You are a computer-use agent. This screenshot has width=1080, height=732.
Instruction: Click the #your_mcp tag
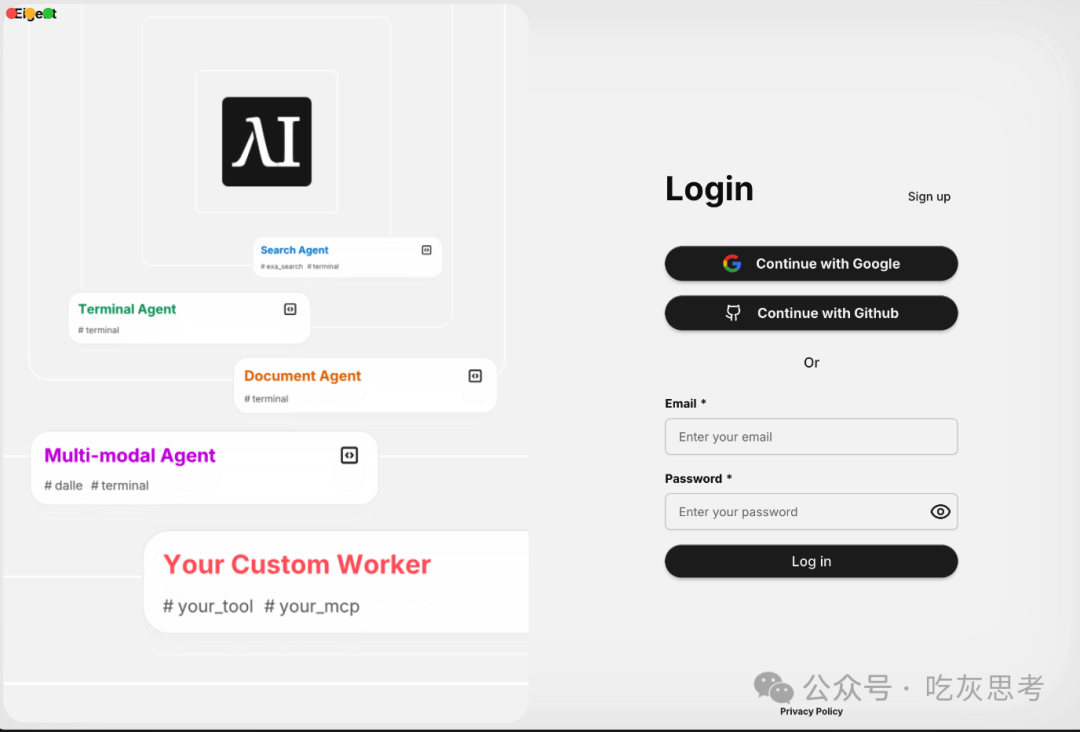point(312,606)
